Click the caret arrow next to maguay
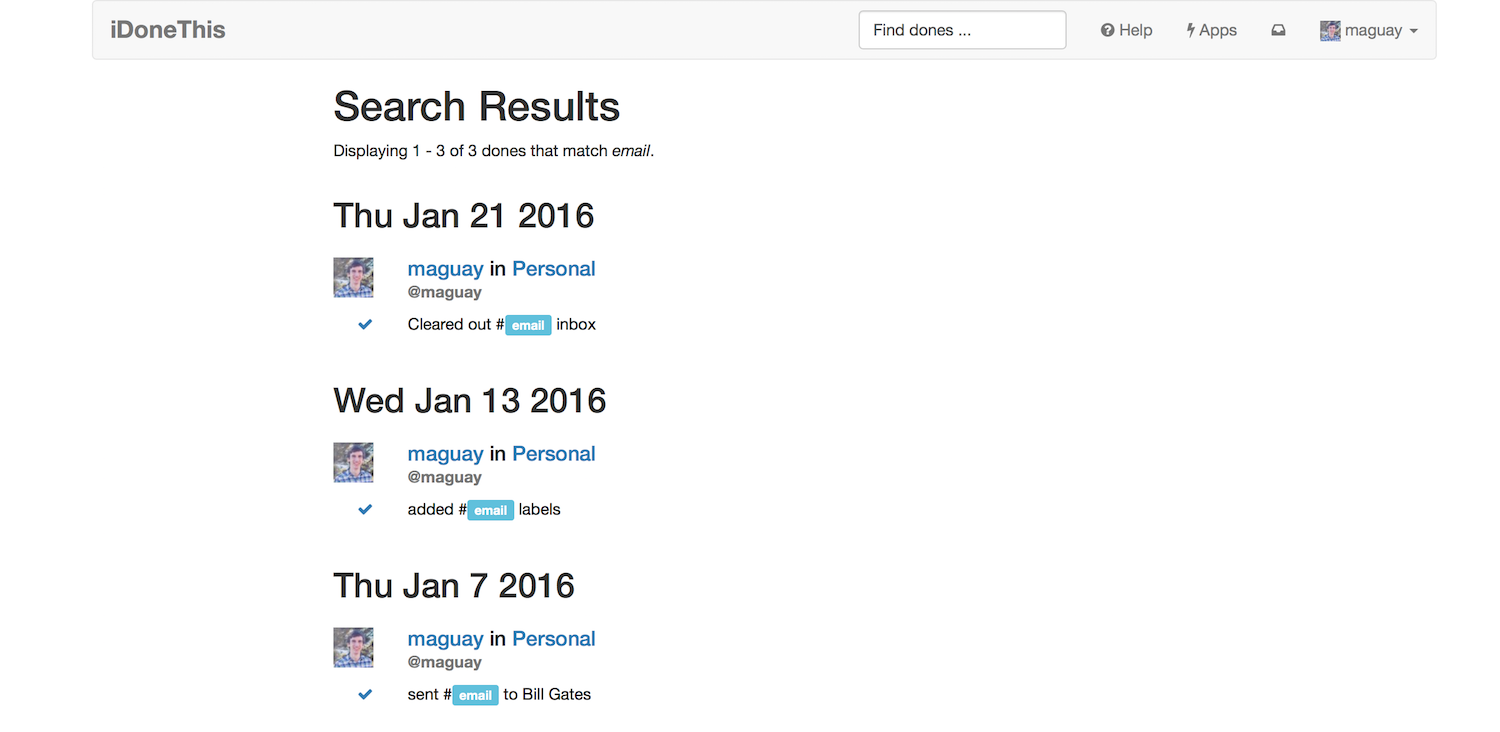This screenshot has height=732, width=1500. click(x=1413, y=32)
